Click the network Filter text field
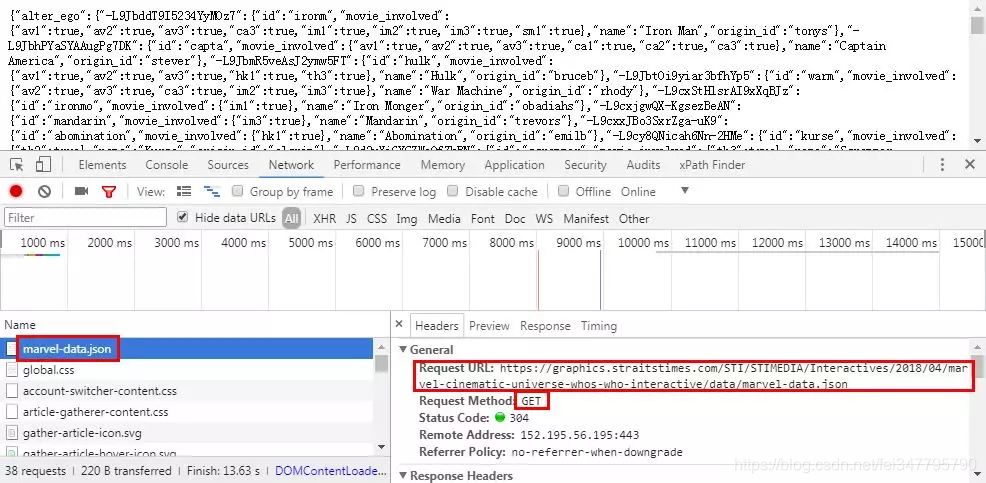The image size is (986, 483). pyautogui.click(x=86, y=218)
